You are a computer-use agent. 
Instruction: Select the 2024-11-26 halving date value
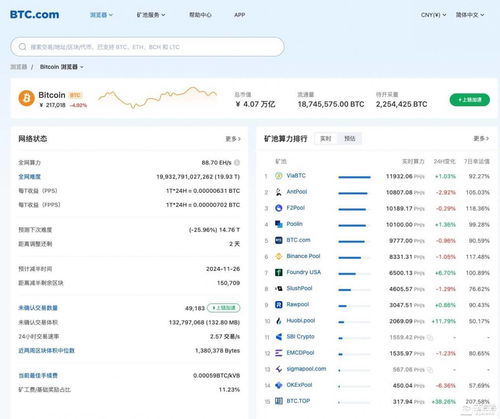tap(223, 269)
